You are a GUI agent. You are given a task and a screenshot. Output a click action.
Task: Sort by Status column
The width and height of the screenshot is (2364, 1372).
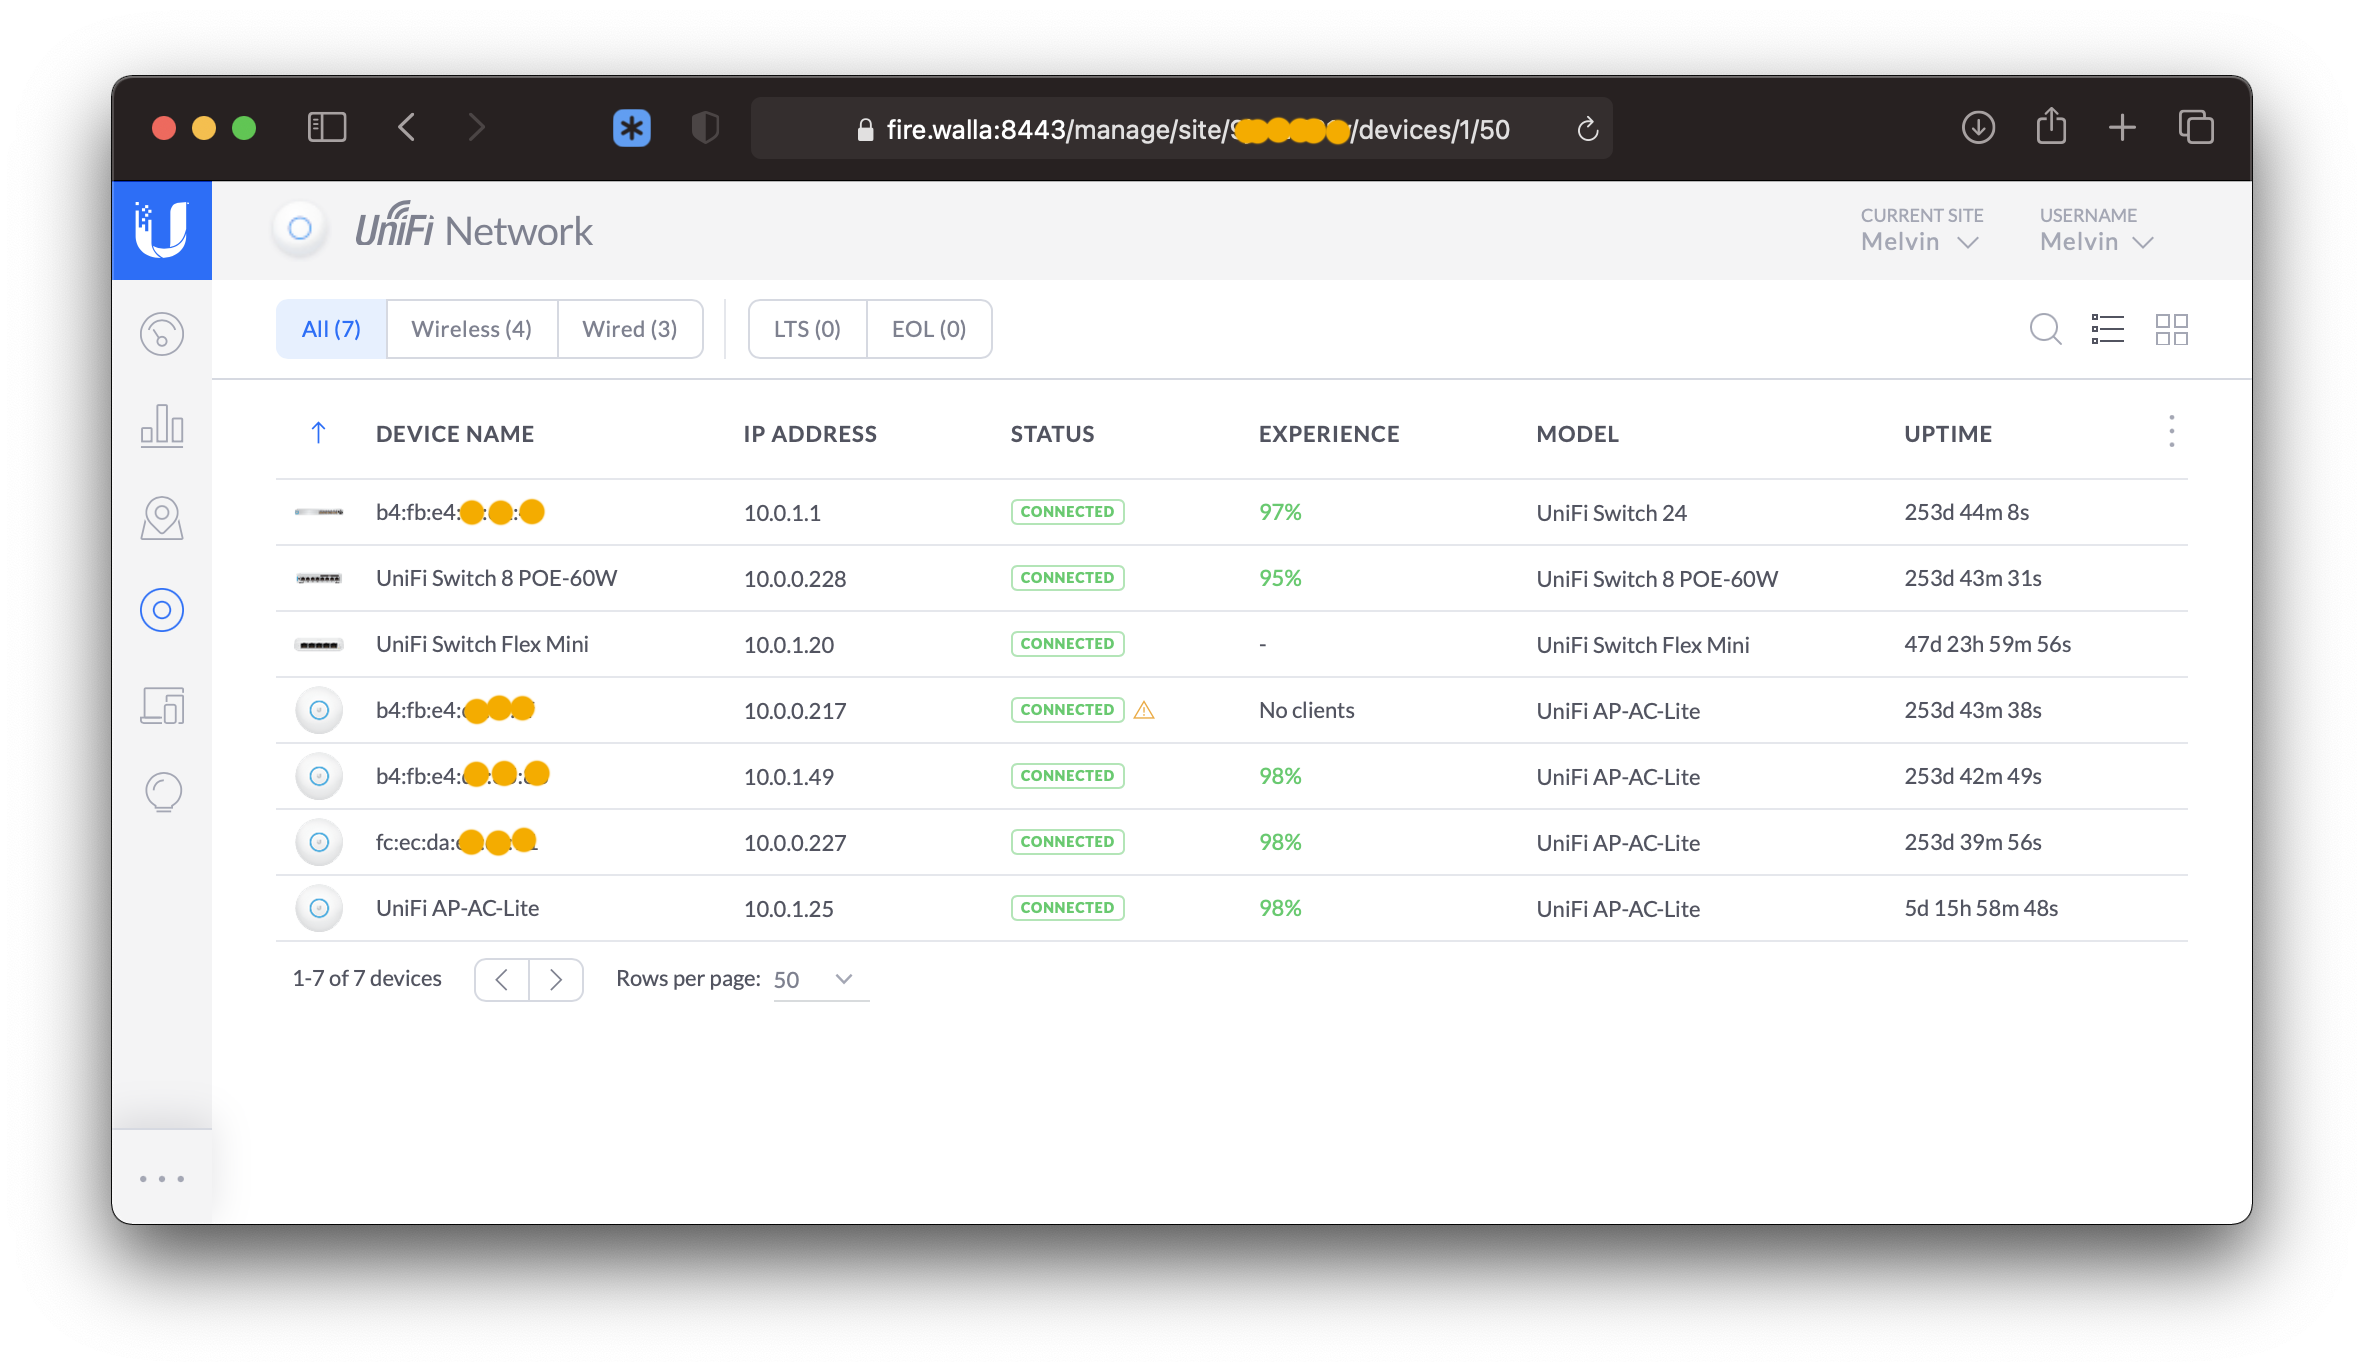pyautogui.click(x=1052, y=434)
